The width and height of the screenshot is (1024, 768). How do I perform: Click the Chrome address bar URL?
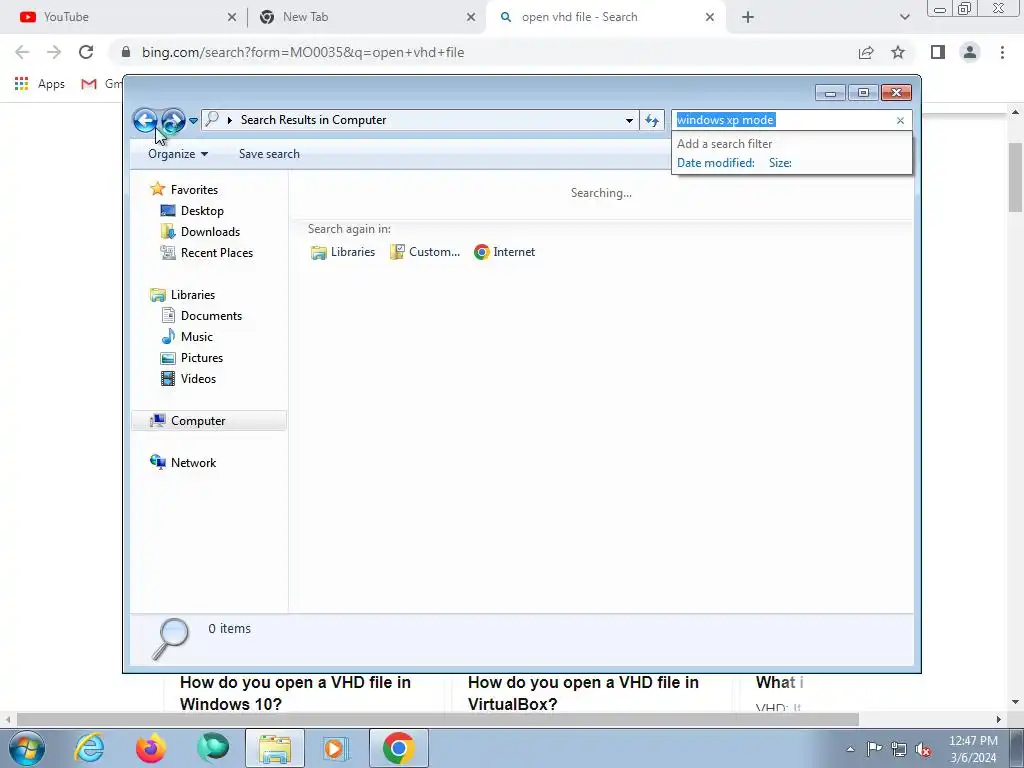coord(303,52)
